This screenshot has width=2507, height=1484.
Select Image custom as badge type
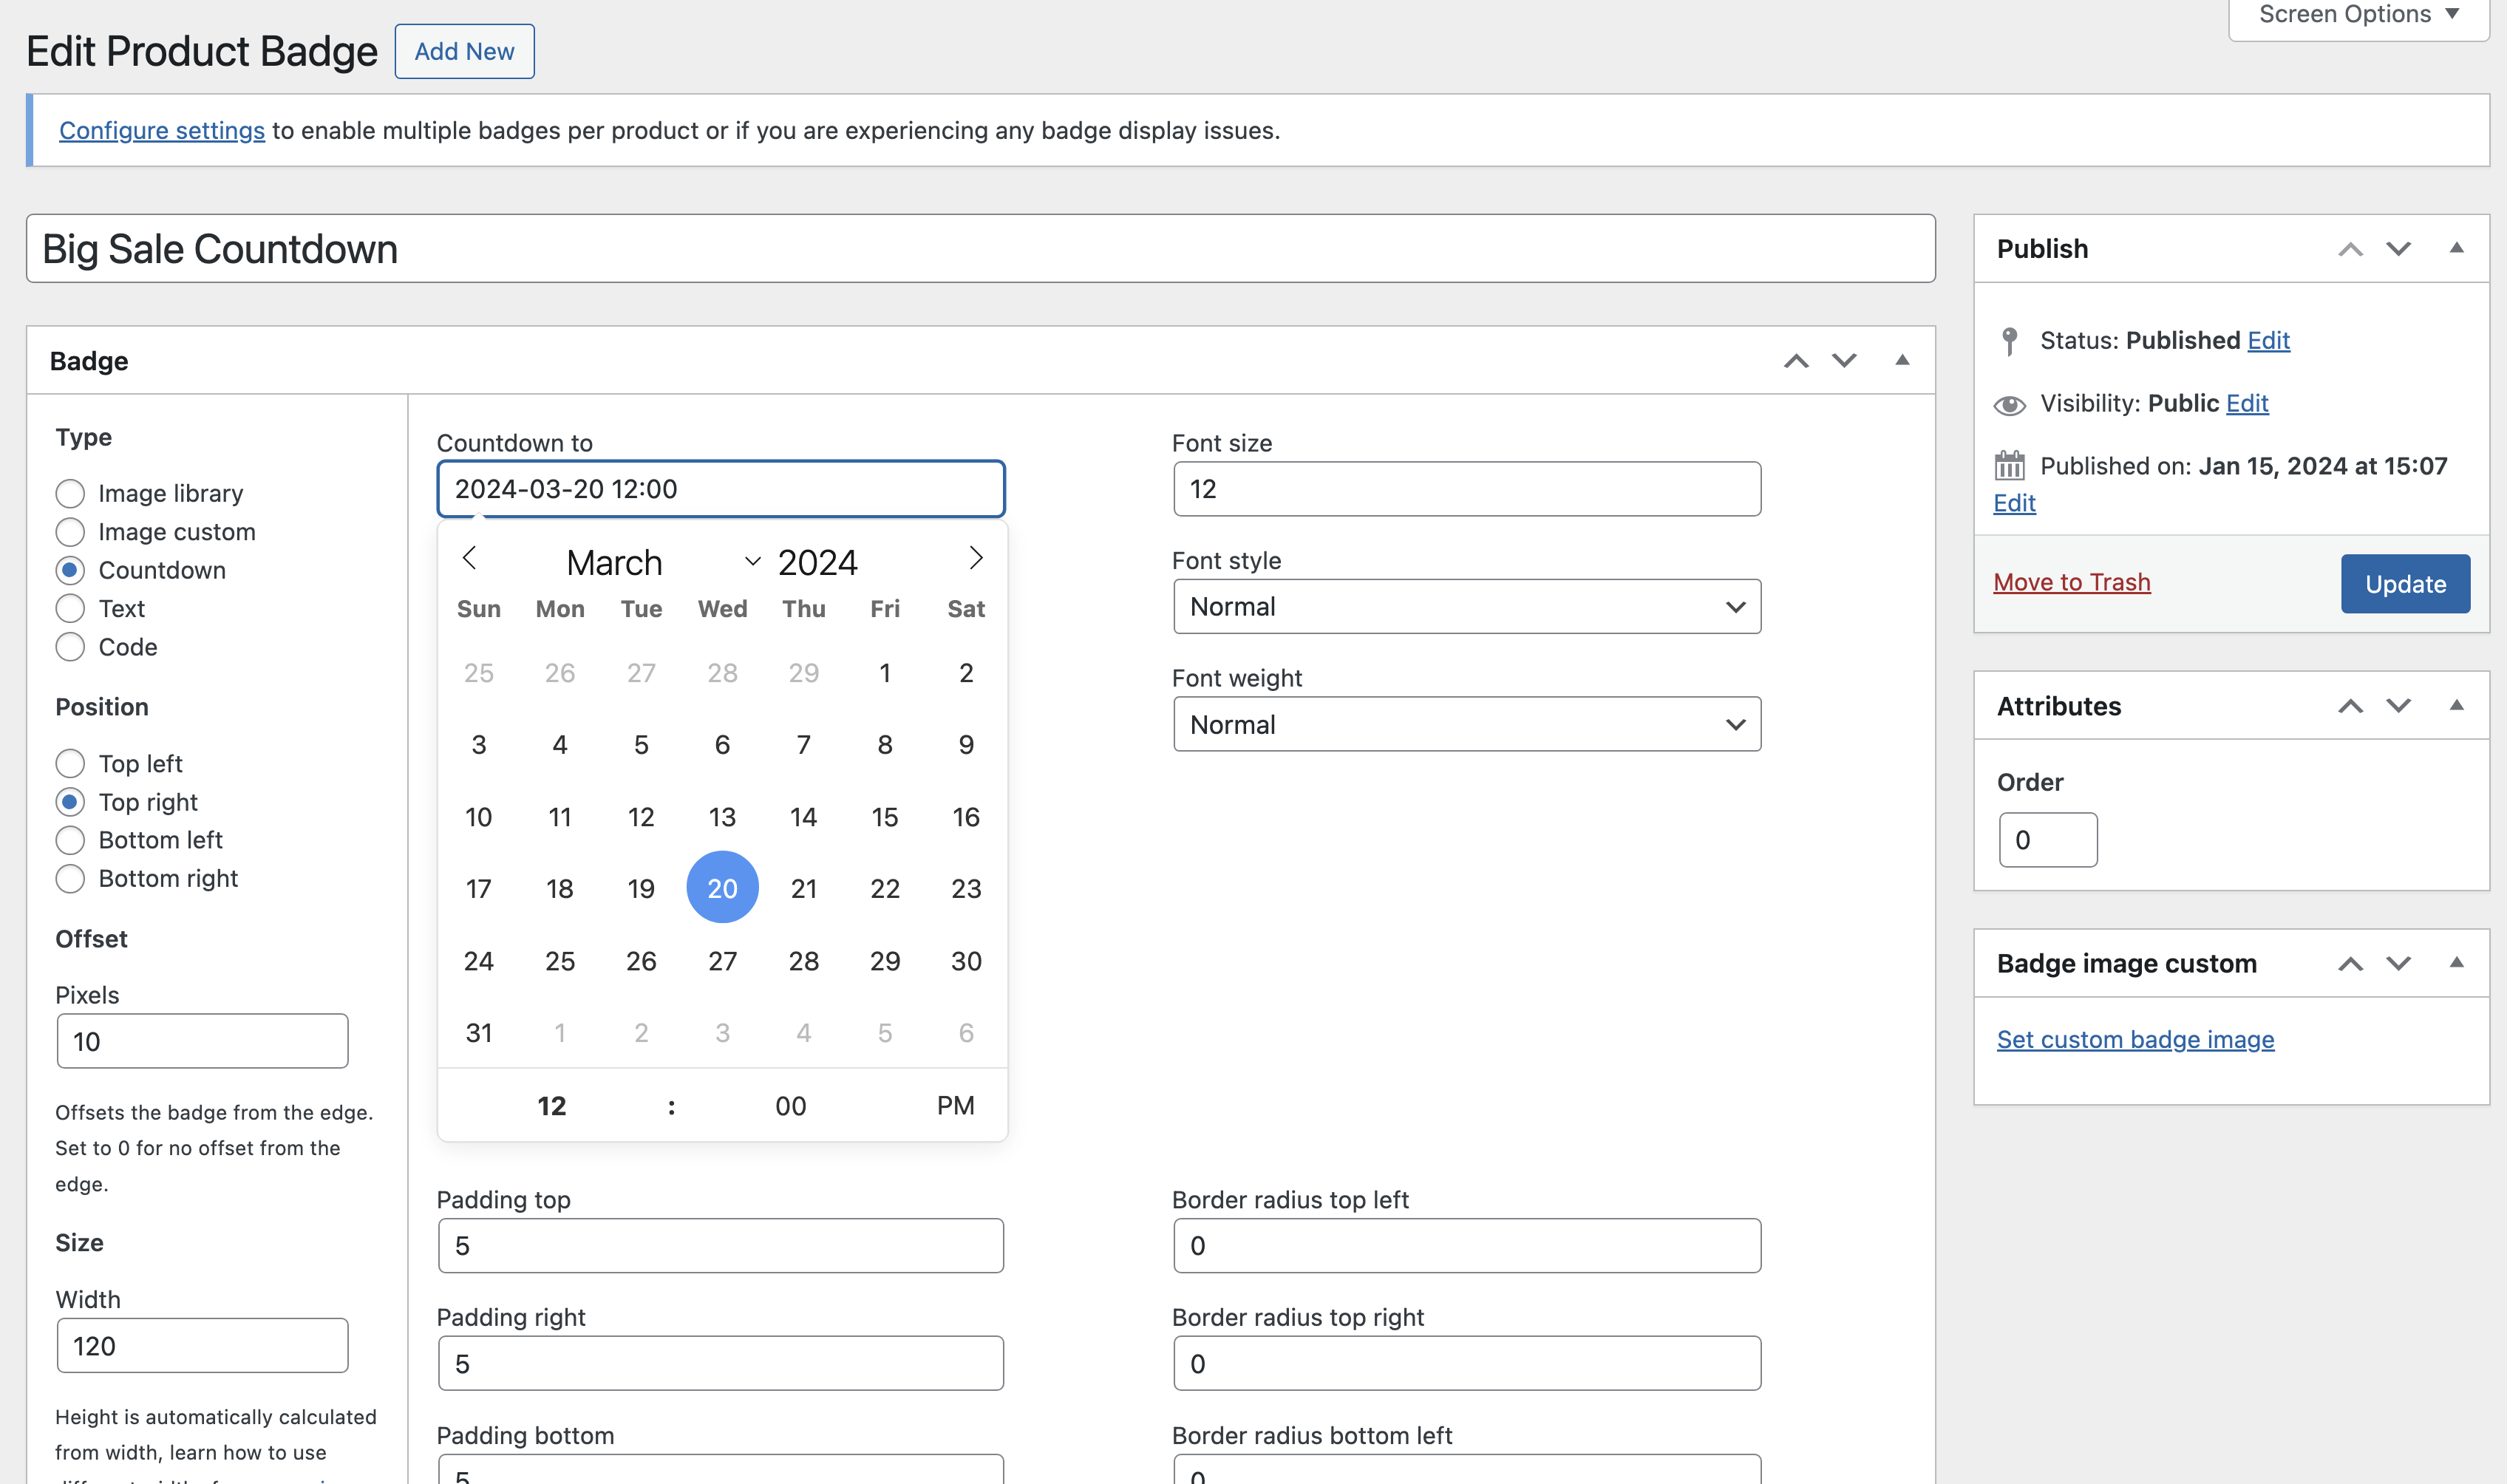tap(70, 531)
